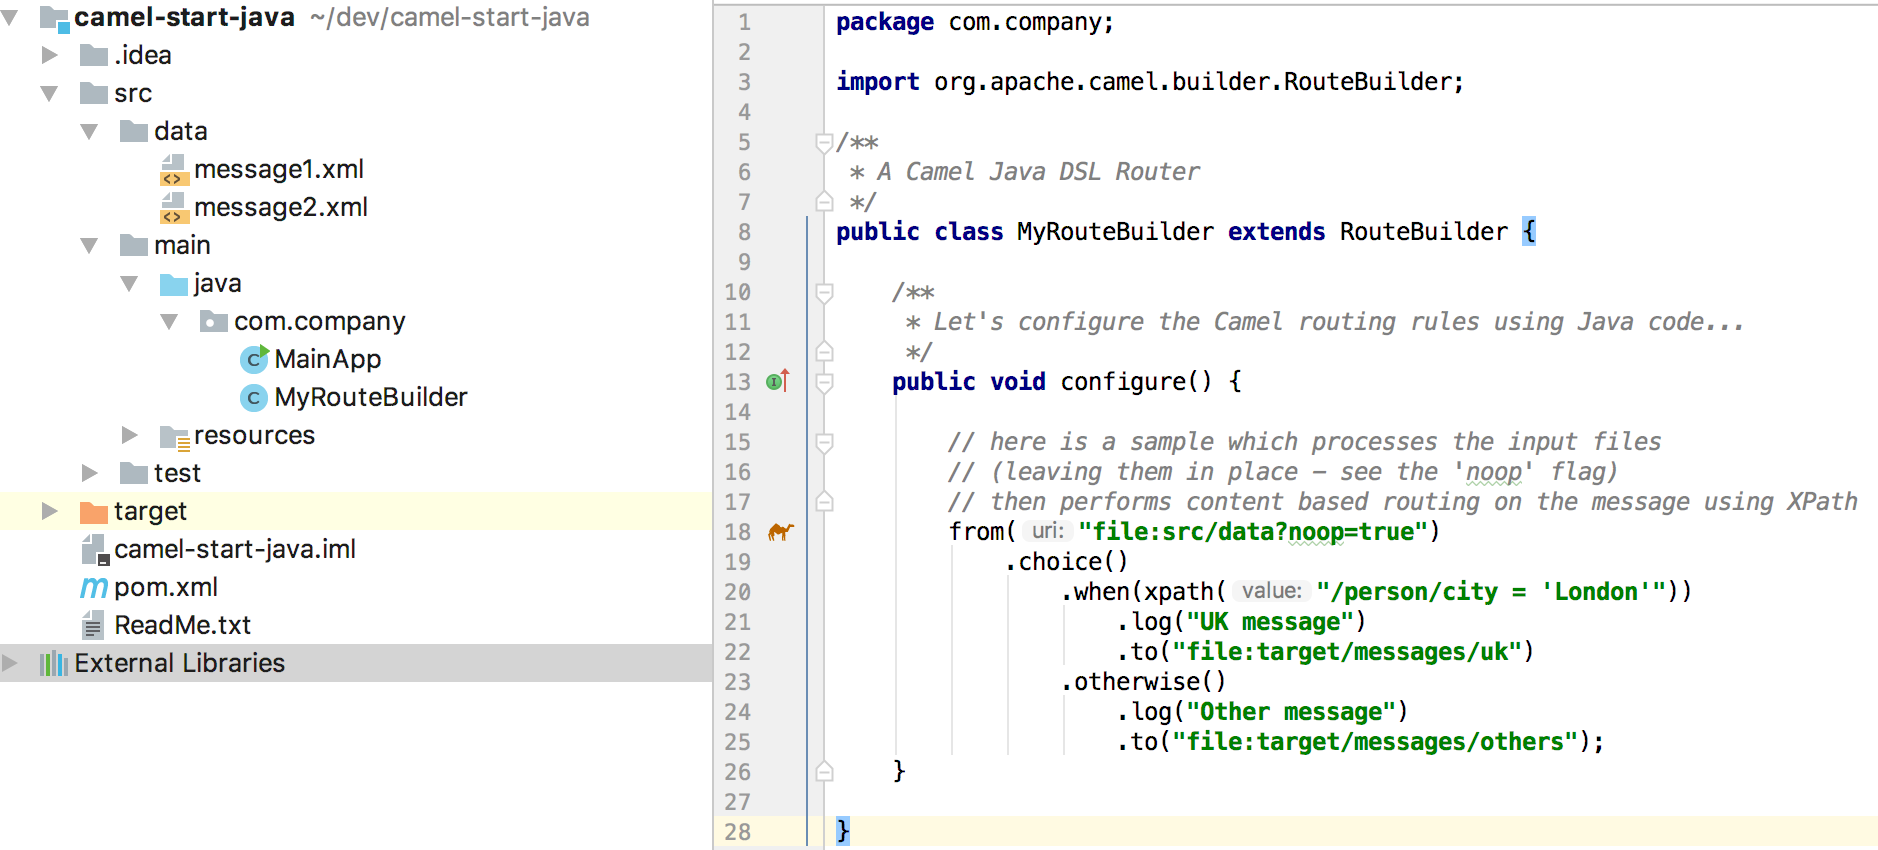Click the Maven pom.xml file icon
This screenshot has width=1878, height=850.
[93, 587]
